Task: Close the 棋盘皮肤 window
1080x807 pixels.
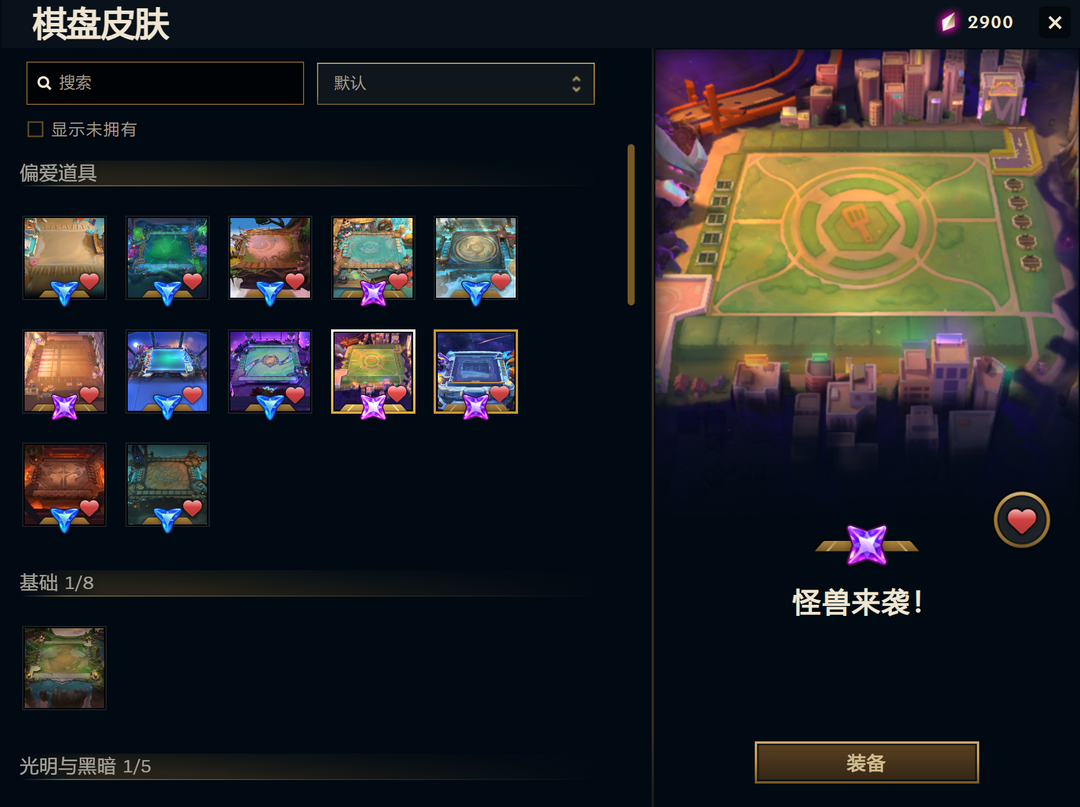Action: (1055, 23)
